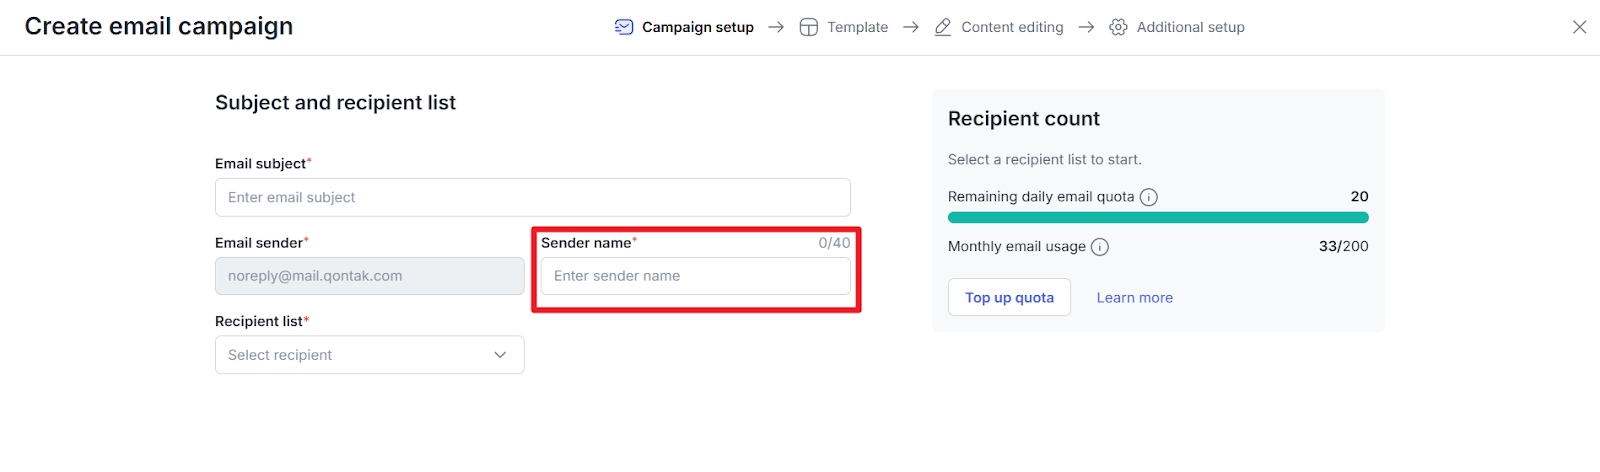Switch to the Content editing step
This screenshot has height=472, width=1600.
(1012, 27)
